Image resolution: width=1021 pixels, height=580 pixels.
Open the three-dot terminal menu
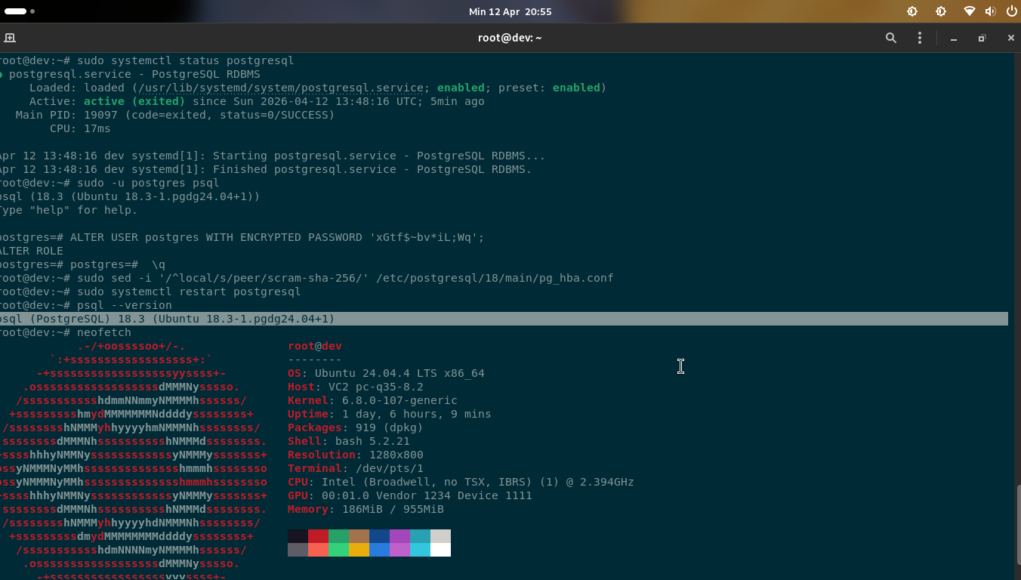pos(919,38)
